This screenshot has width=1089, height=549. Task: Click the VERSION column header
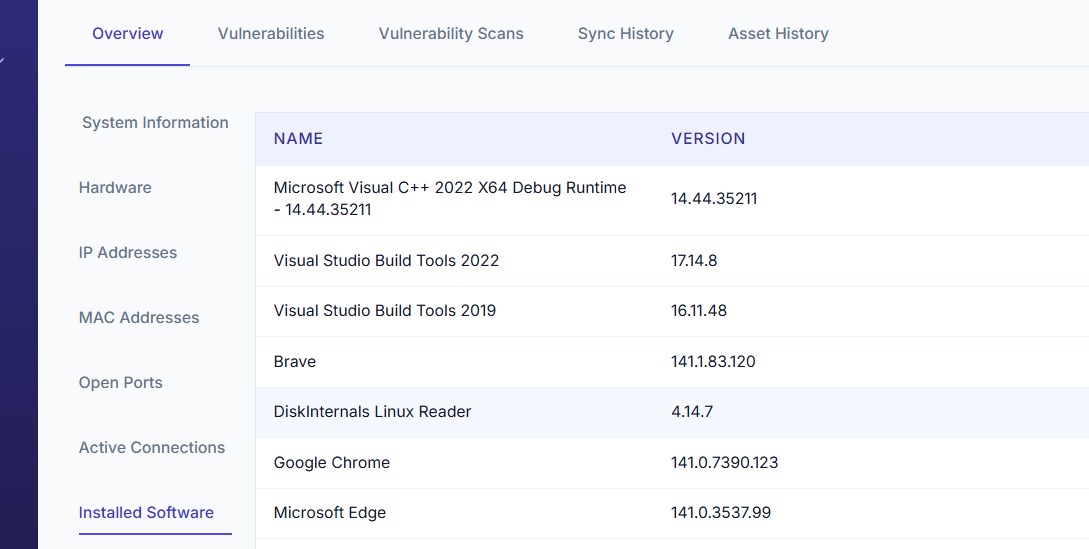708,138
